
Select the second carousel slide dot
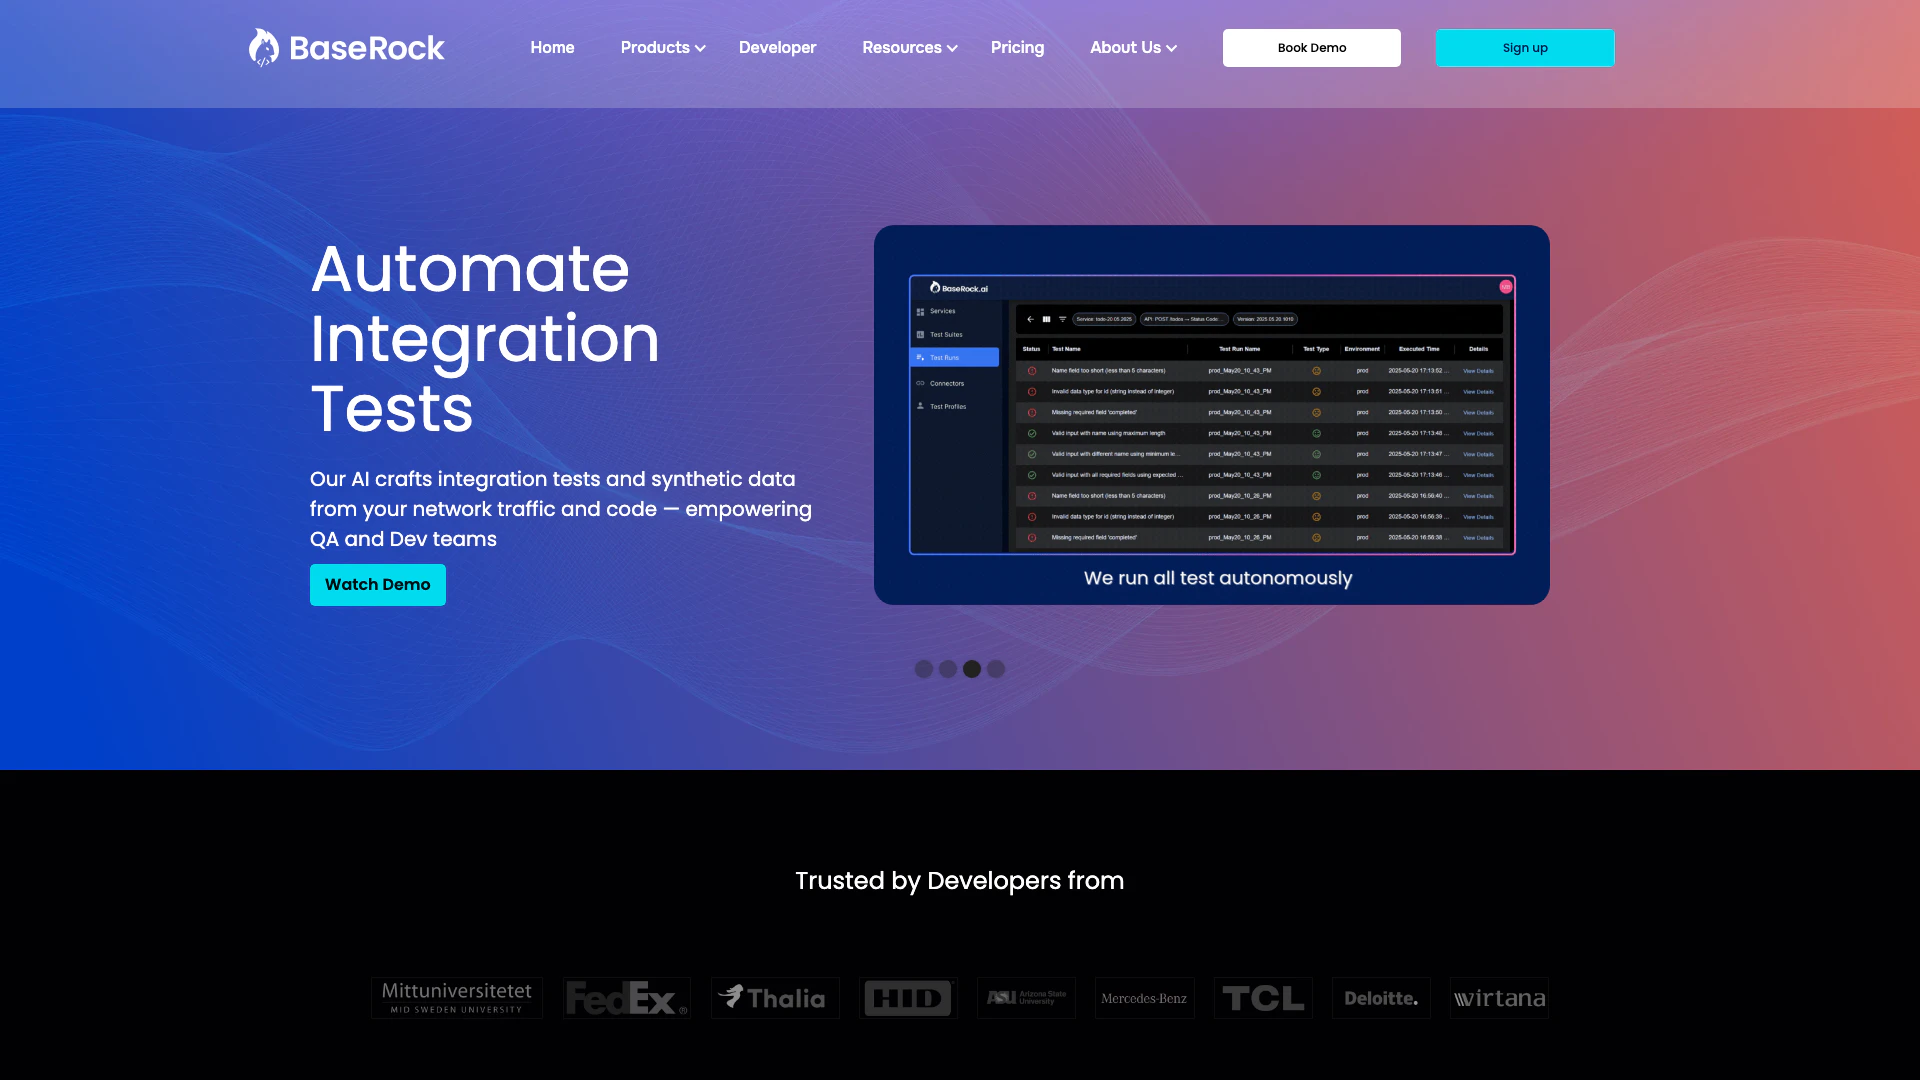(x=948, y=669)
